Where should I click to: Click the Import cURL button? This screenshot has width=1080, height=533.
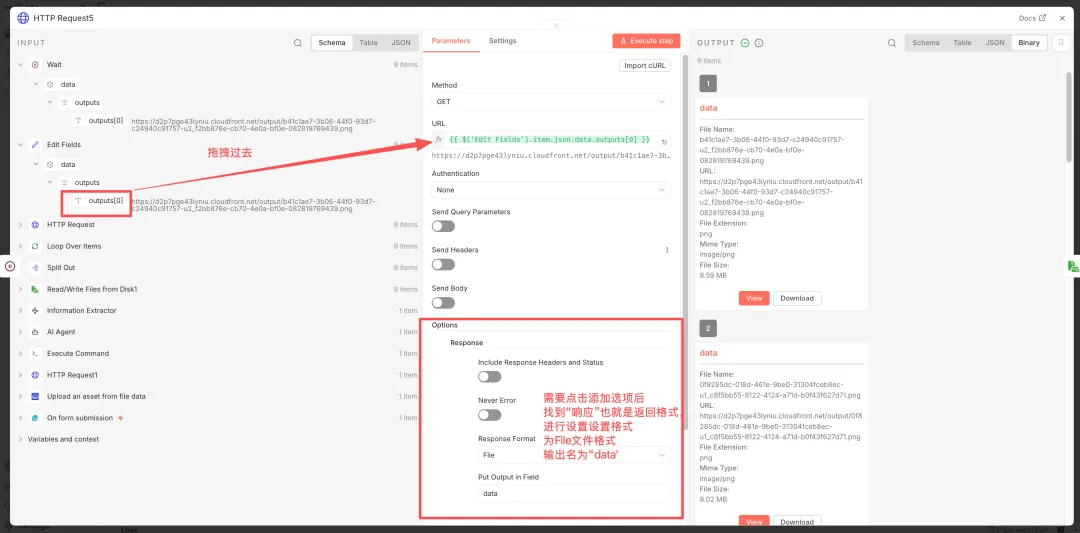[x=645, y=65]
